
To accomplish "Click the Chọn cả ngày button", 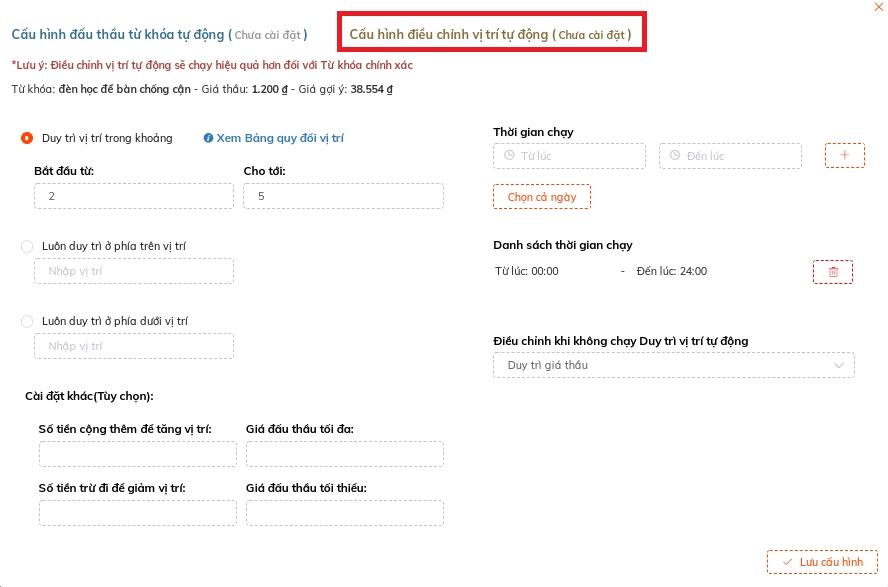I will pyautogui.click(x=542, y=197).
